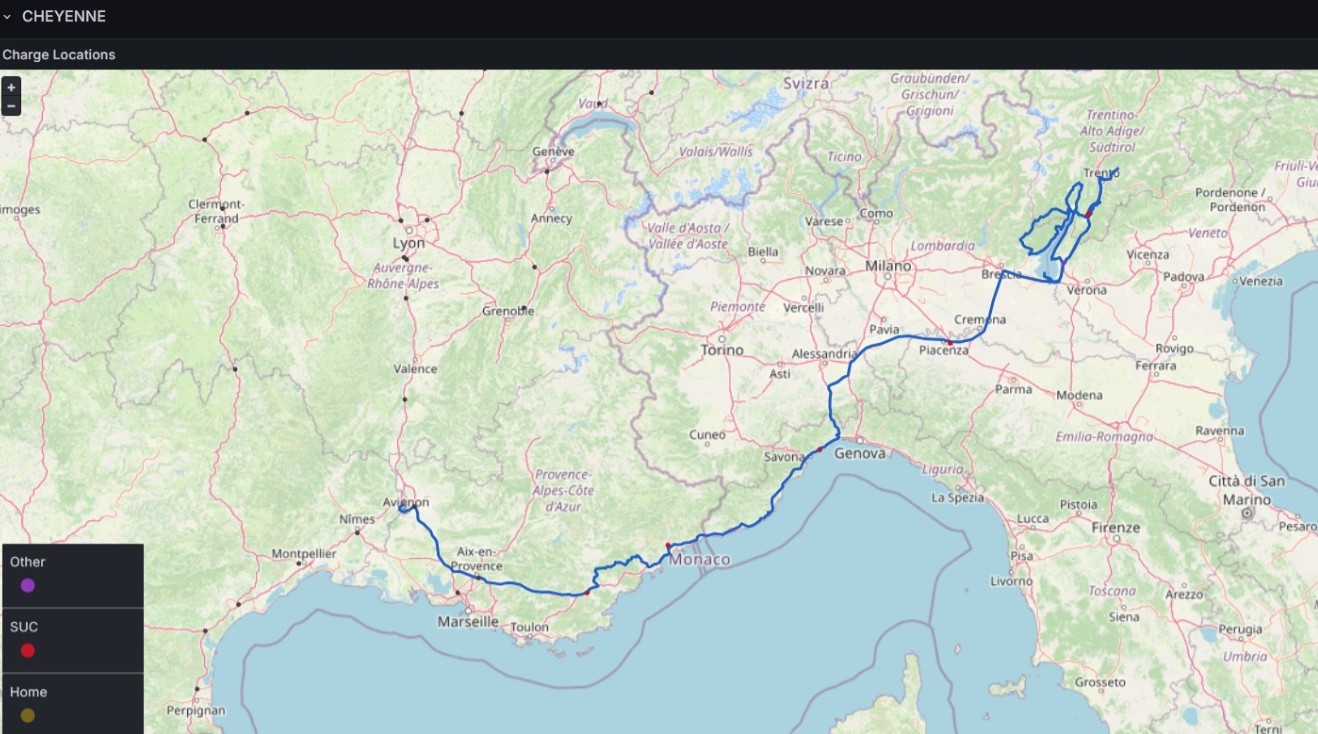The width and height of the screenshot is (1318, 734).
Task: Click the Cremona city label
Action: pyautogui.click(x=980, y=319)
